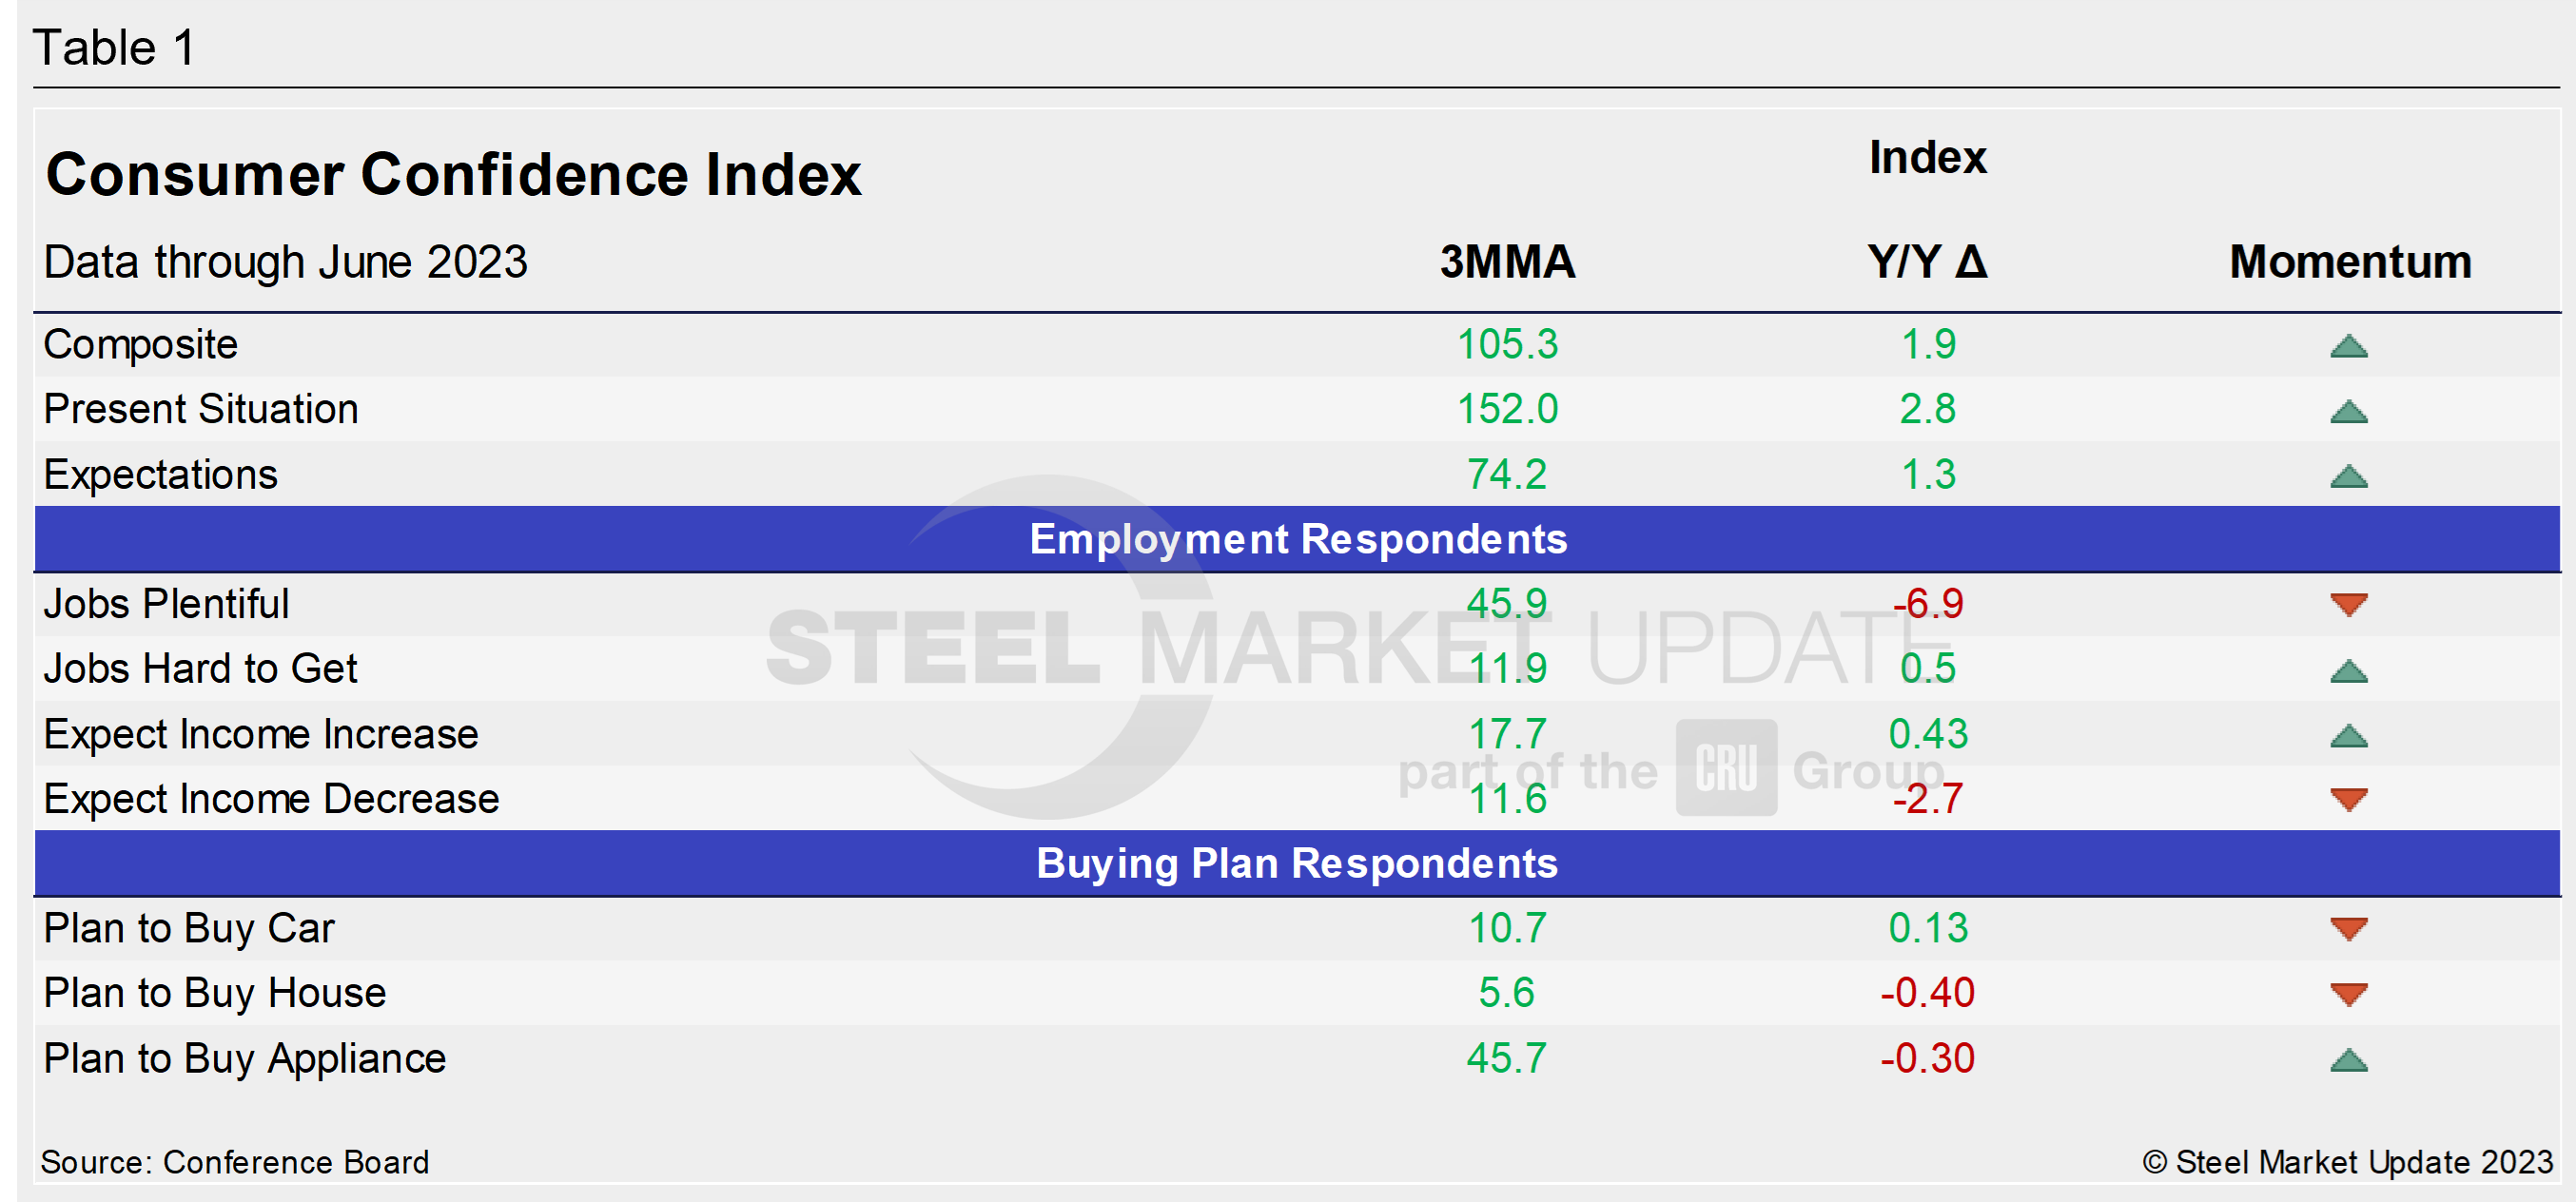Click the Buying Plan Respondents blue header
Viewport: 2576px width, 1202px height.
coord(1297,863)
